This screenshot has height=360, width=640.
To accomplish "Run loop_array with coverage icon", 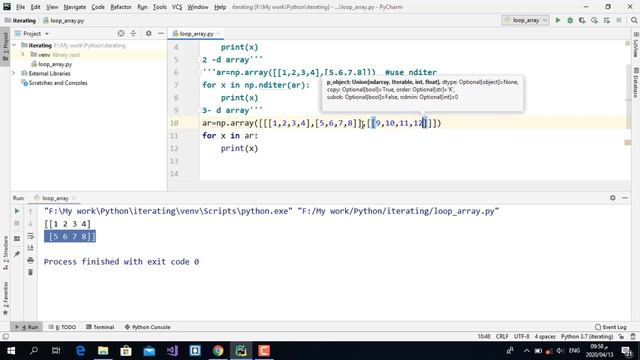I will coord(582,20).
